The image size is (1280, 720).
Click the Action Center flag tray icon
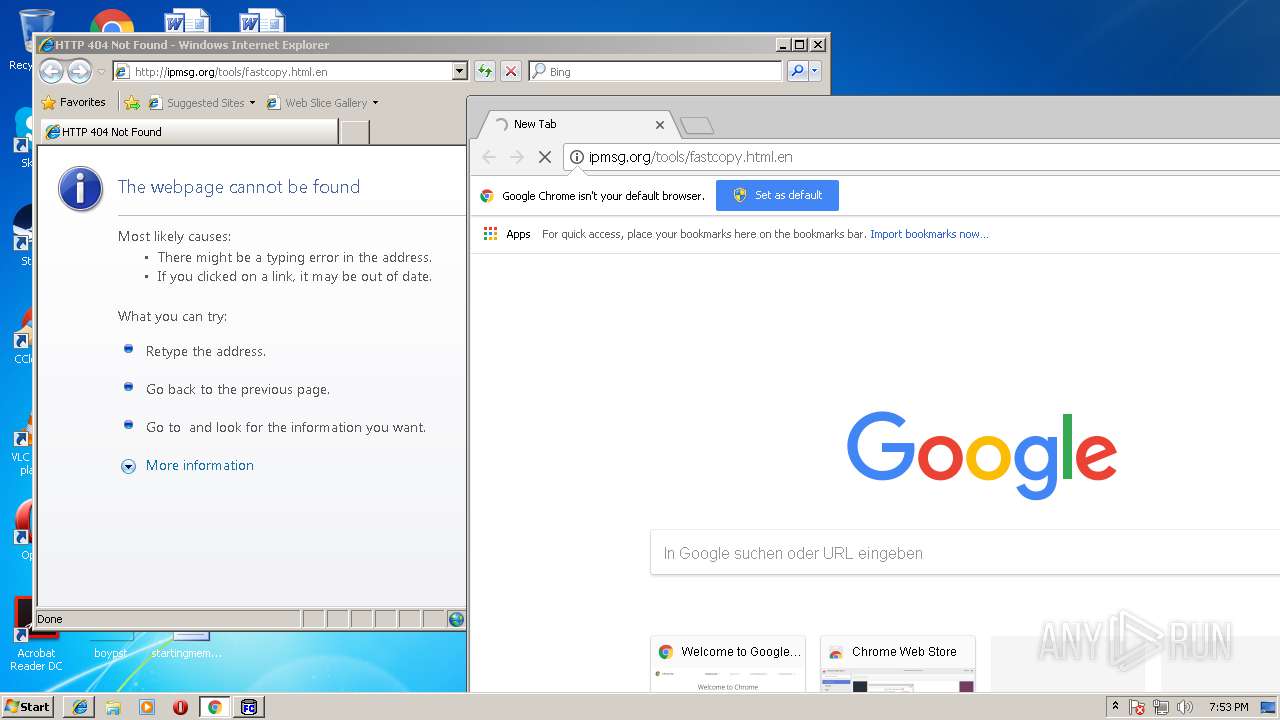pyautogui.click(x=1138, y=707)
